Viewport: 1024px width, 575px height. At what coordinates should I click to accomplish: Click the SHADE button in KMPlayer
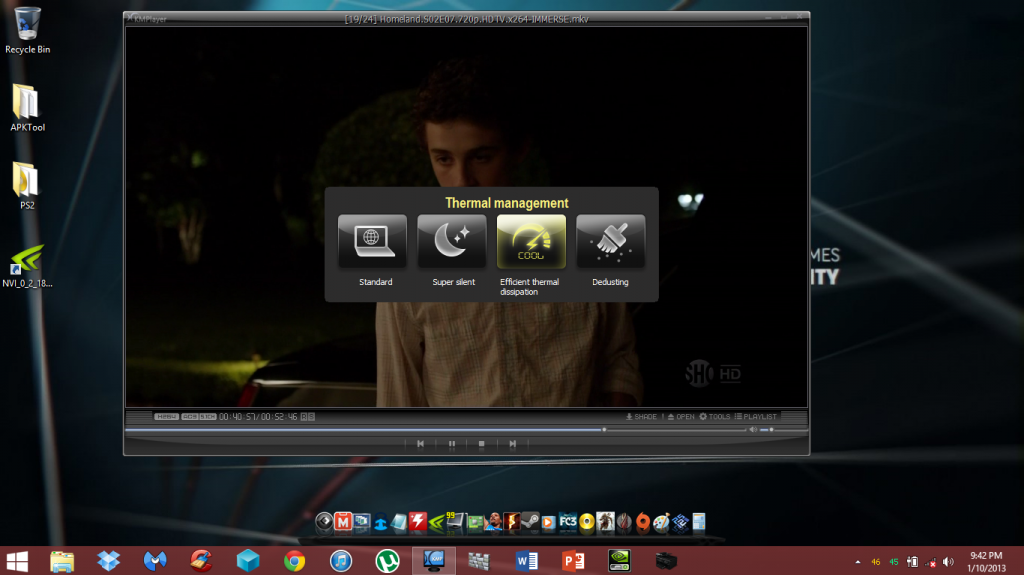[641, 416]
